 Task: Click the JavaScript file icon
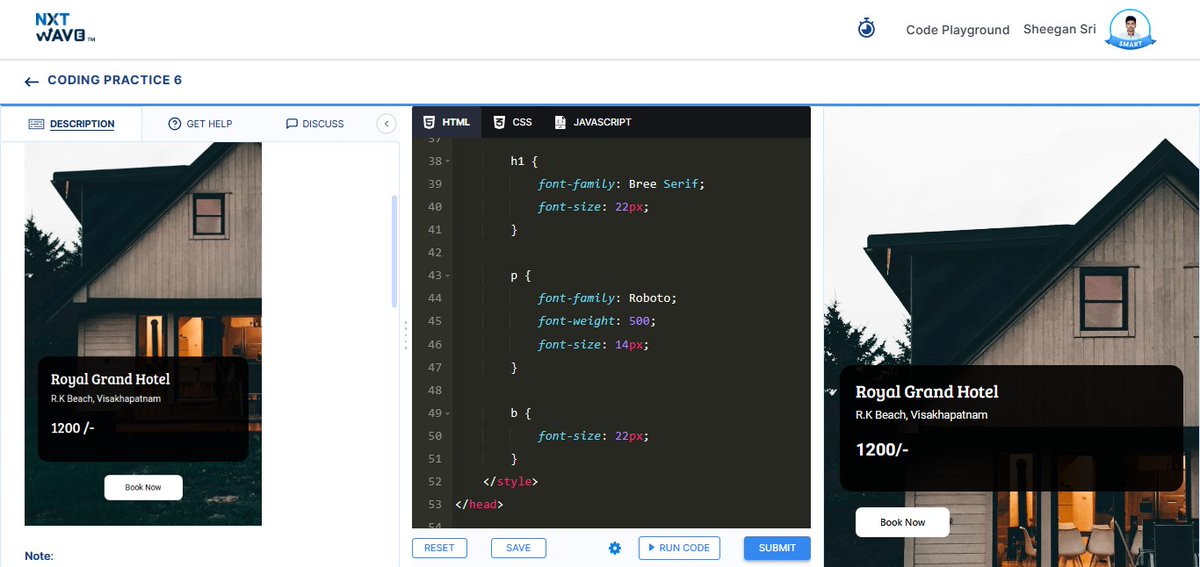560,122
